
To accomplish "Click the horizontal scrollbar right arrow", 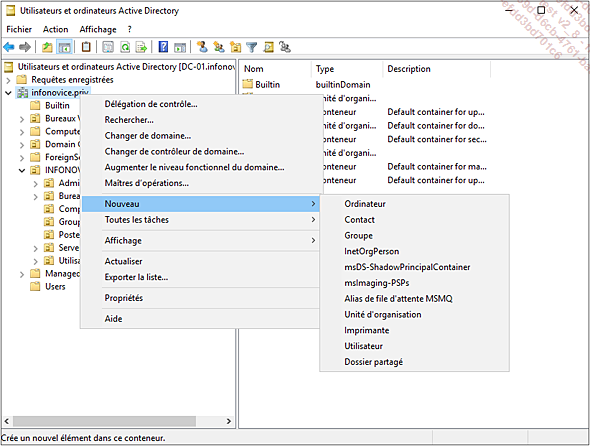I will [x=229, y=421].
